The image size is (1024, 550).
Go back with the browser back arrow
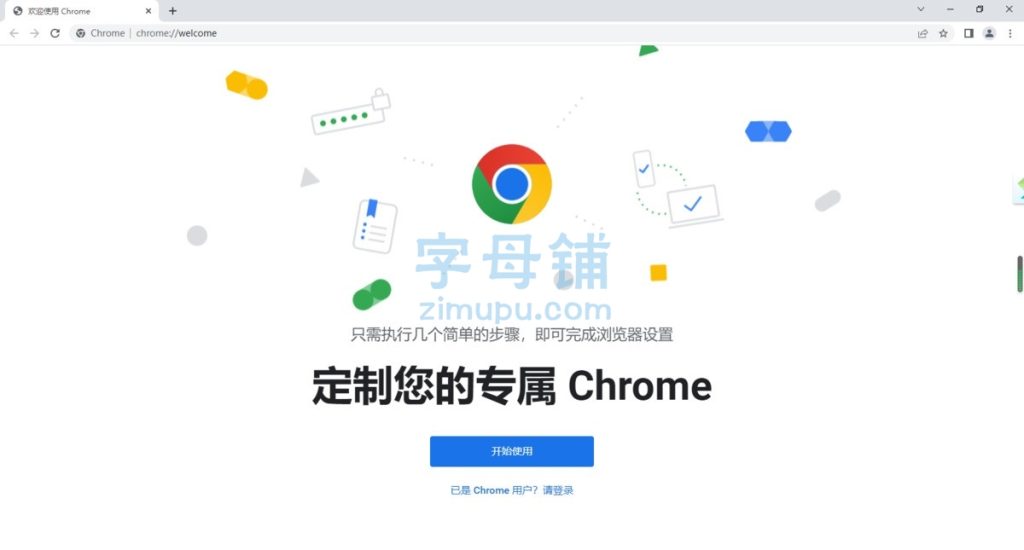[x=14, y=33]
